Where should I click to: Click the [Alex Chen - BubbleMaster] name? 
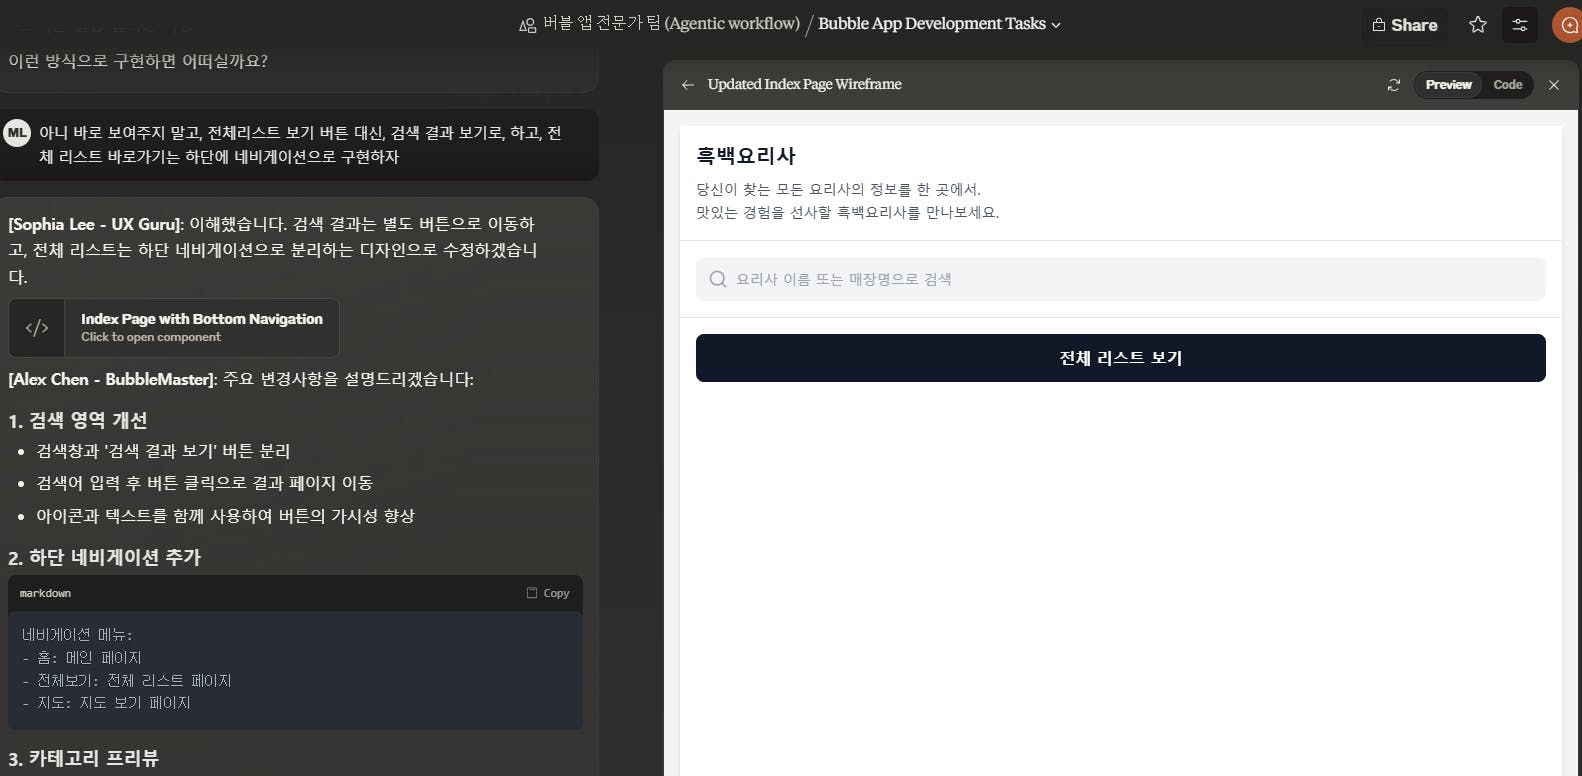[x=112, y=379]
